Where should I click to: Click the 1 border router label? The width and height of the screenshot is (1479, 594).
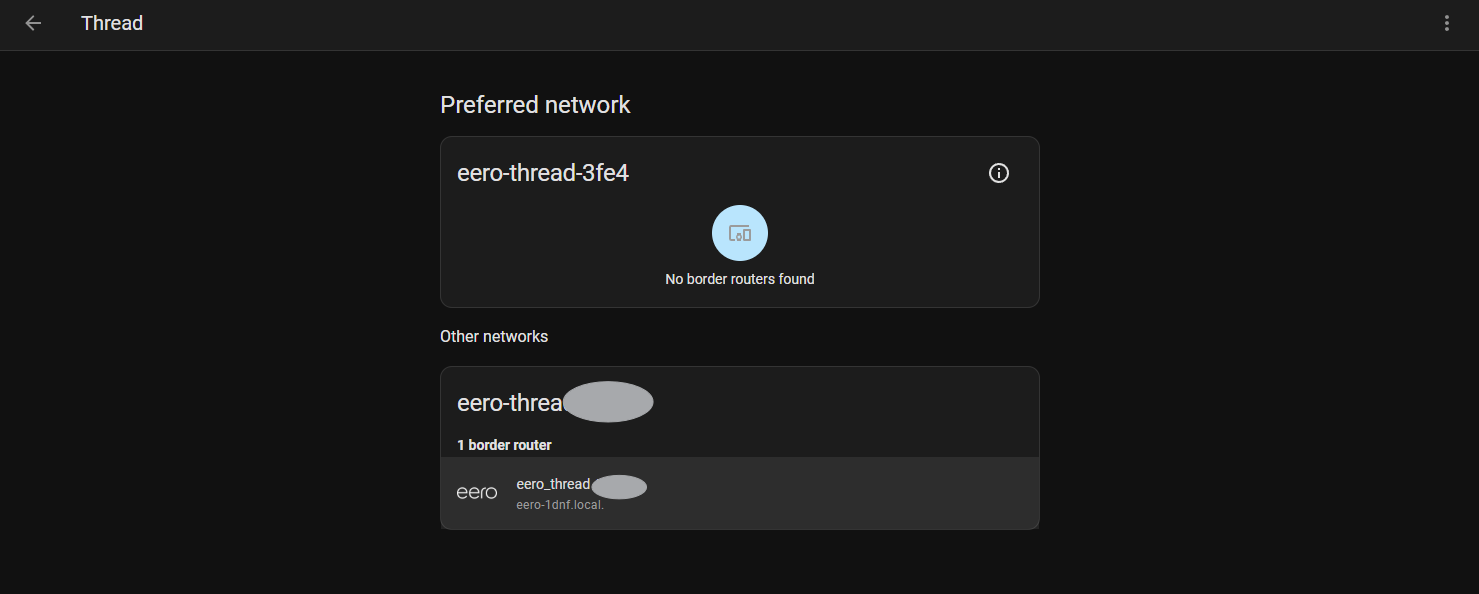(x=504, y=445)
